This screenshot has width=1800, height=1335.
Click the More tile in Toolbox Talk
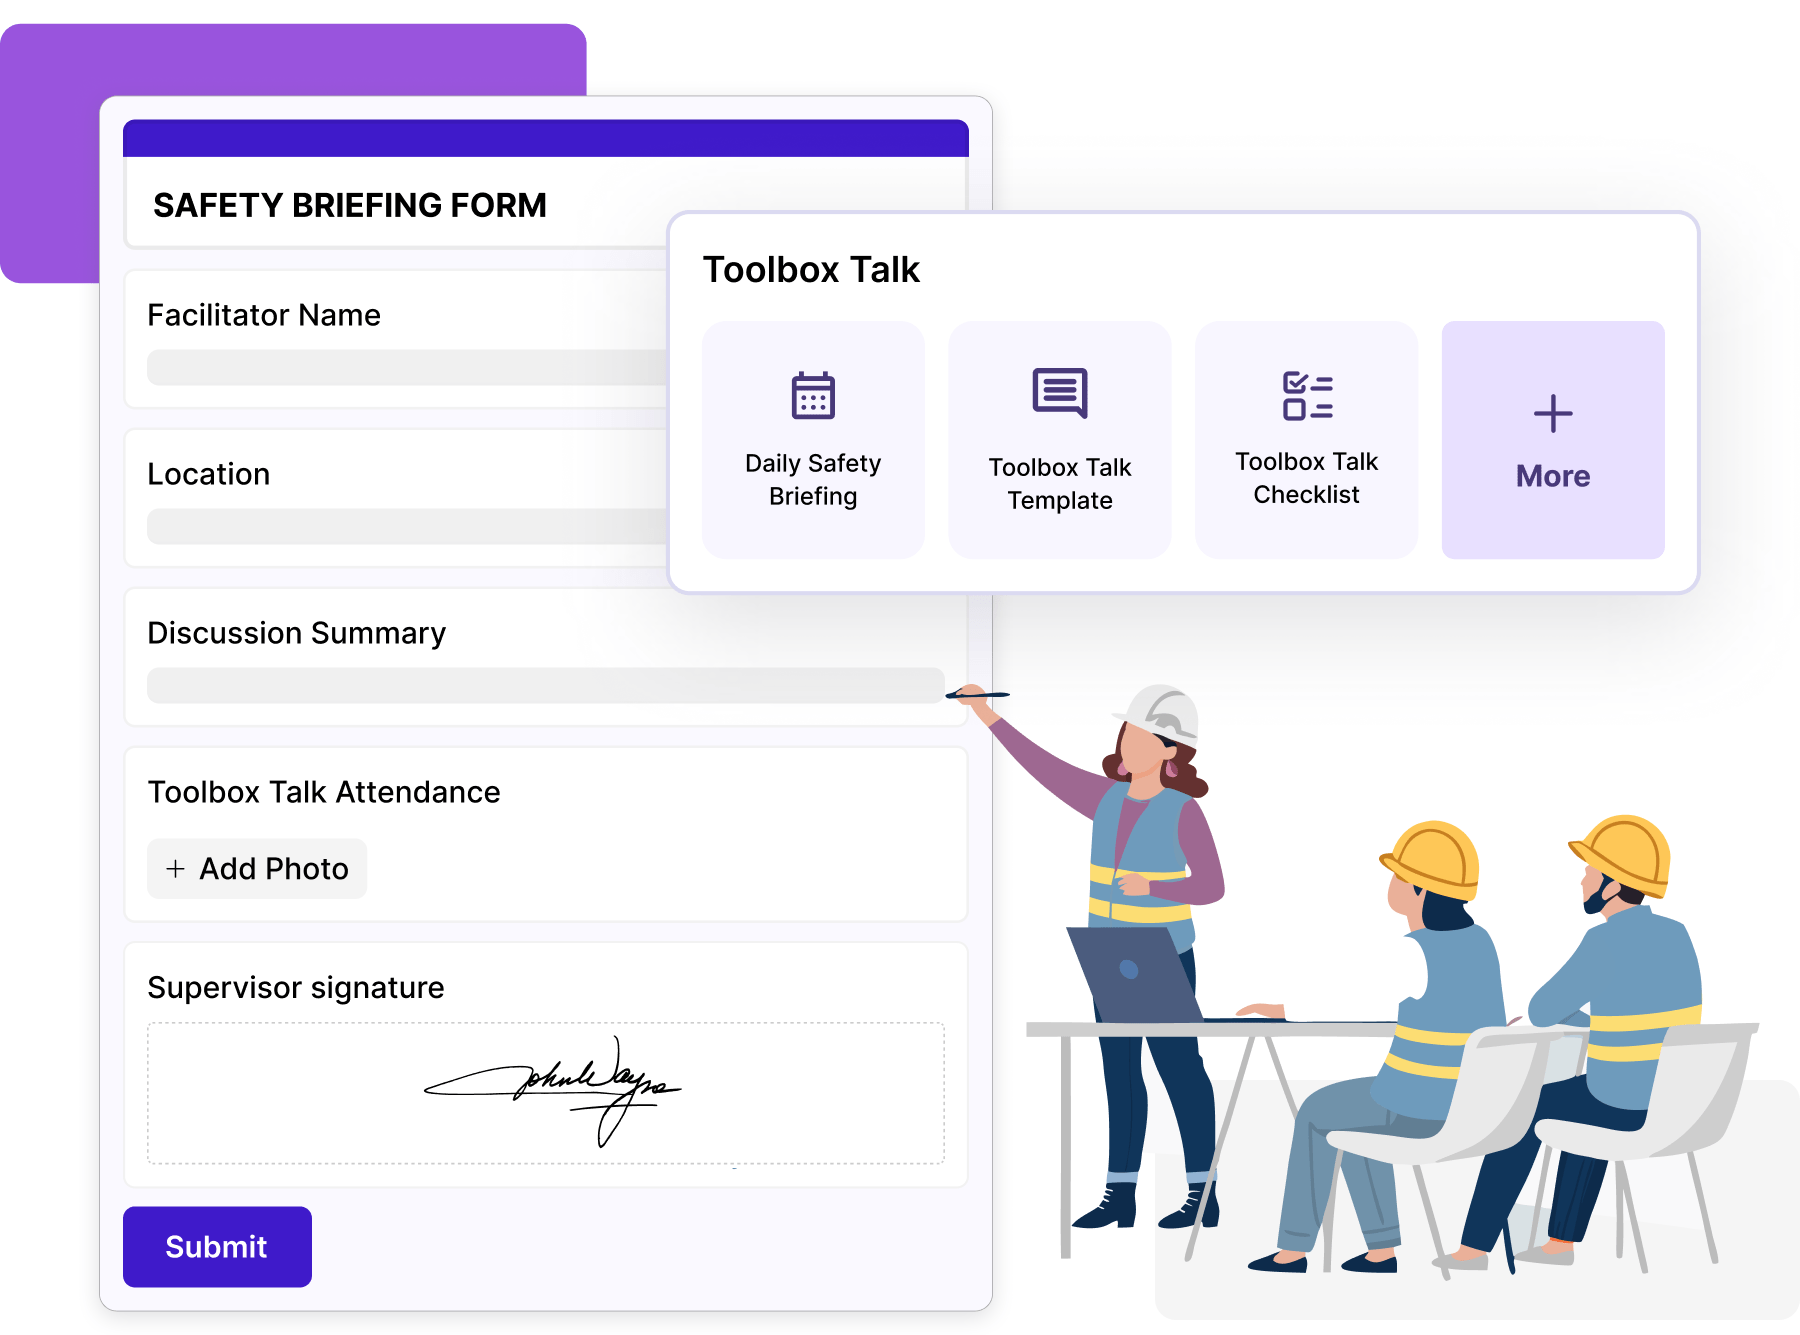point(1552,440)
